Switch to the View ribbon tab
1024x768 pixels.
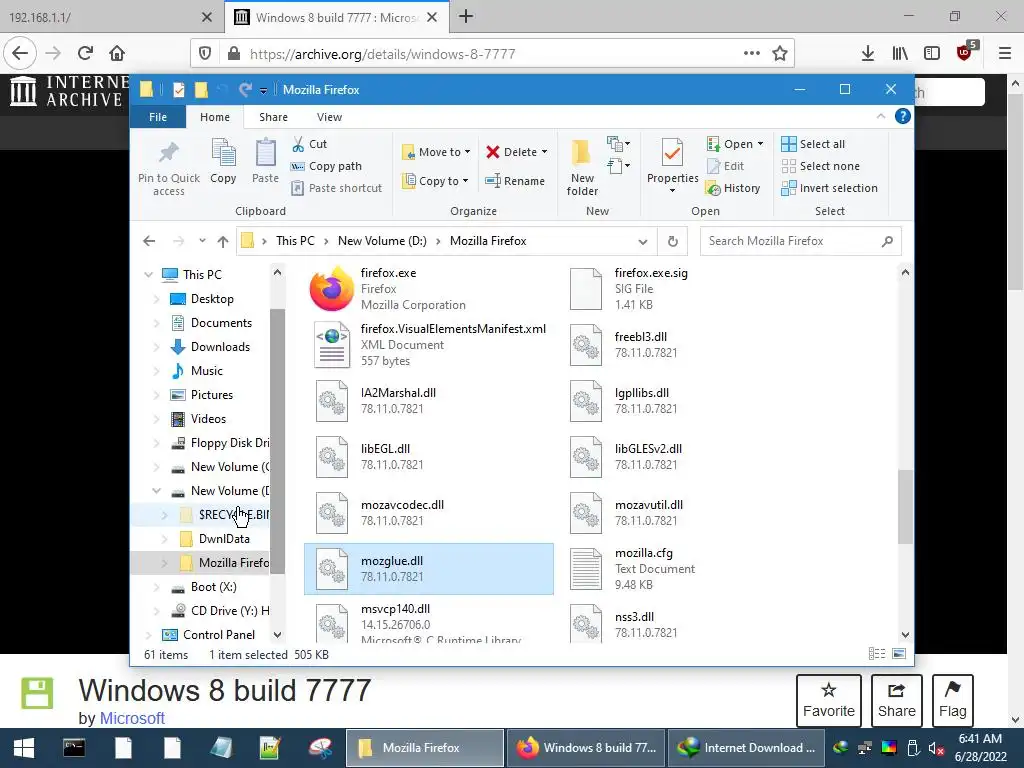tap(329, 117)
